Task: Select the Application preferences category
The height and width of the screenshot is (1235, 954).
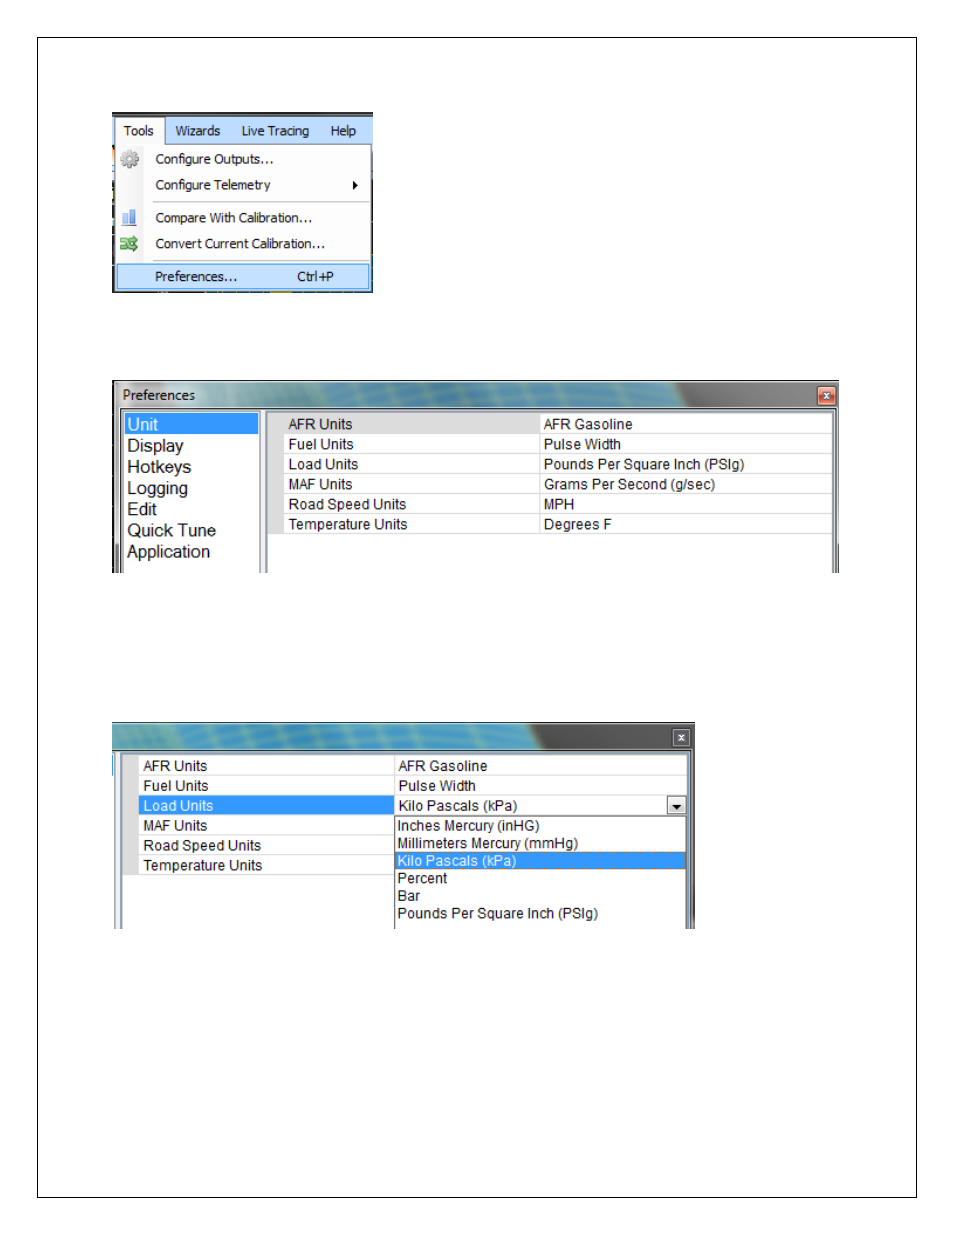Action: pos(168,551)
